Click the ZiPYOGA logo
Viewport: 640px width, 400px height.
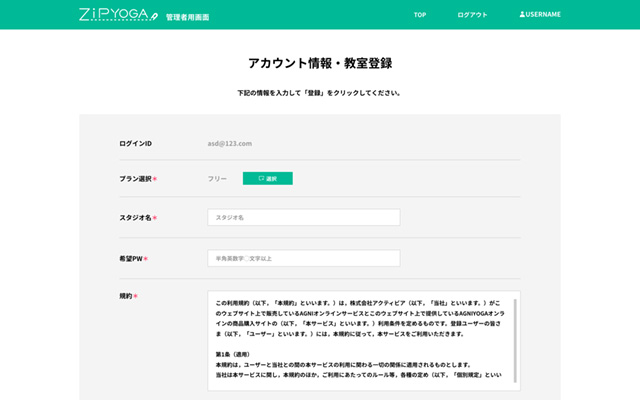pos(117,15)
